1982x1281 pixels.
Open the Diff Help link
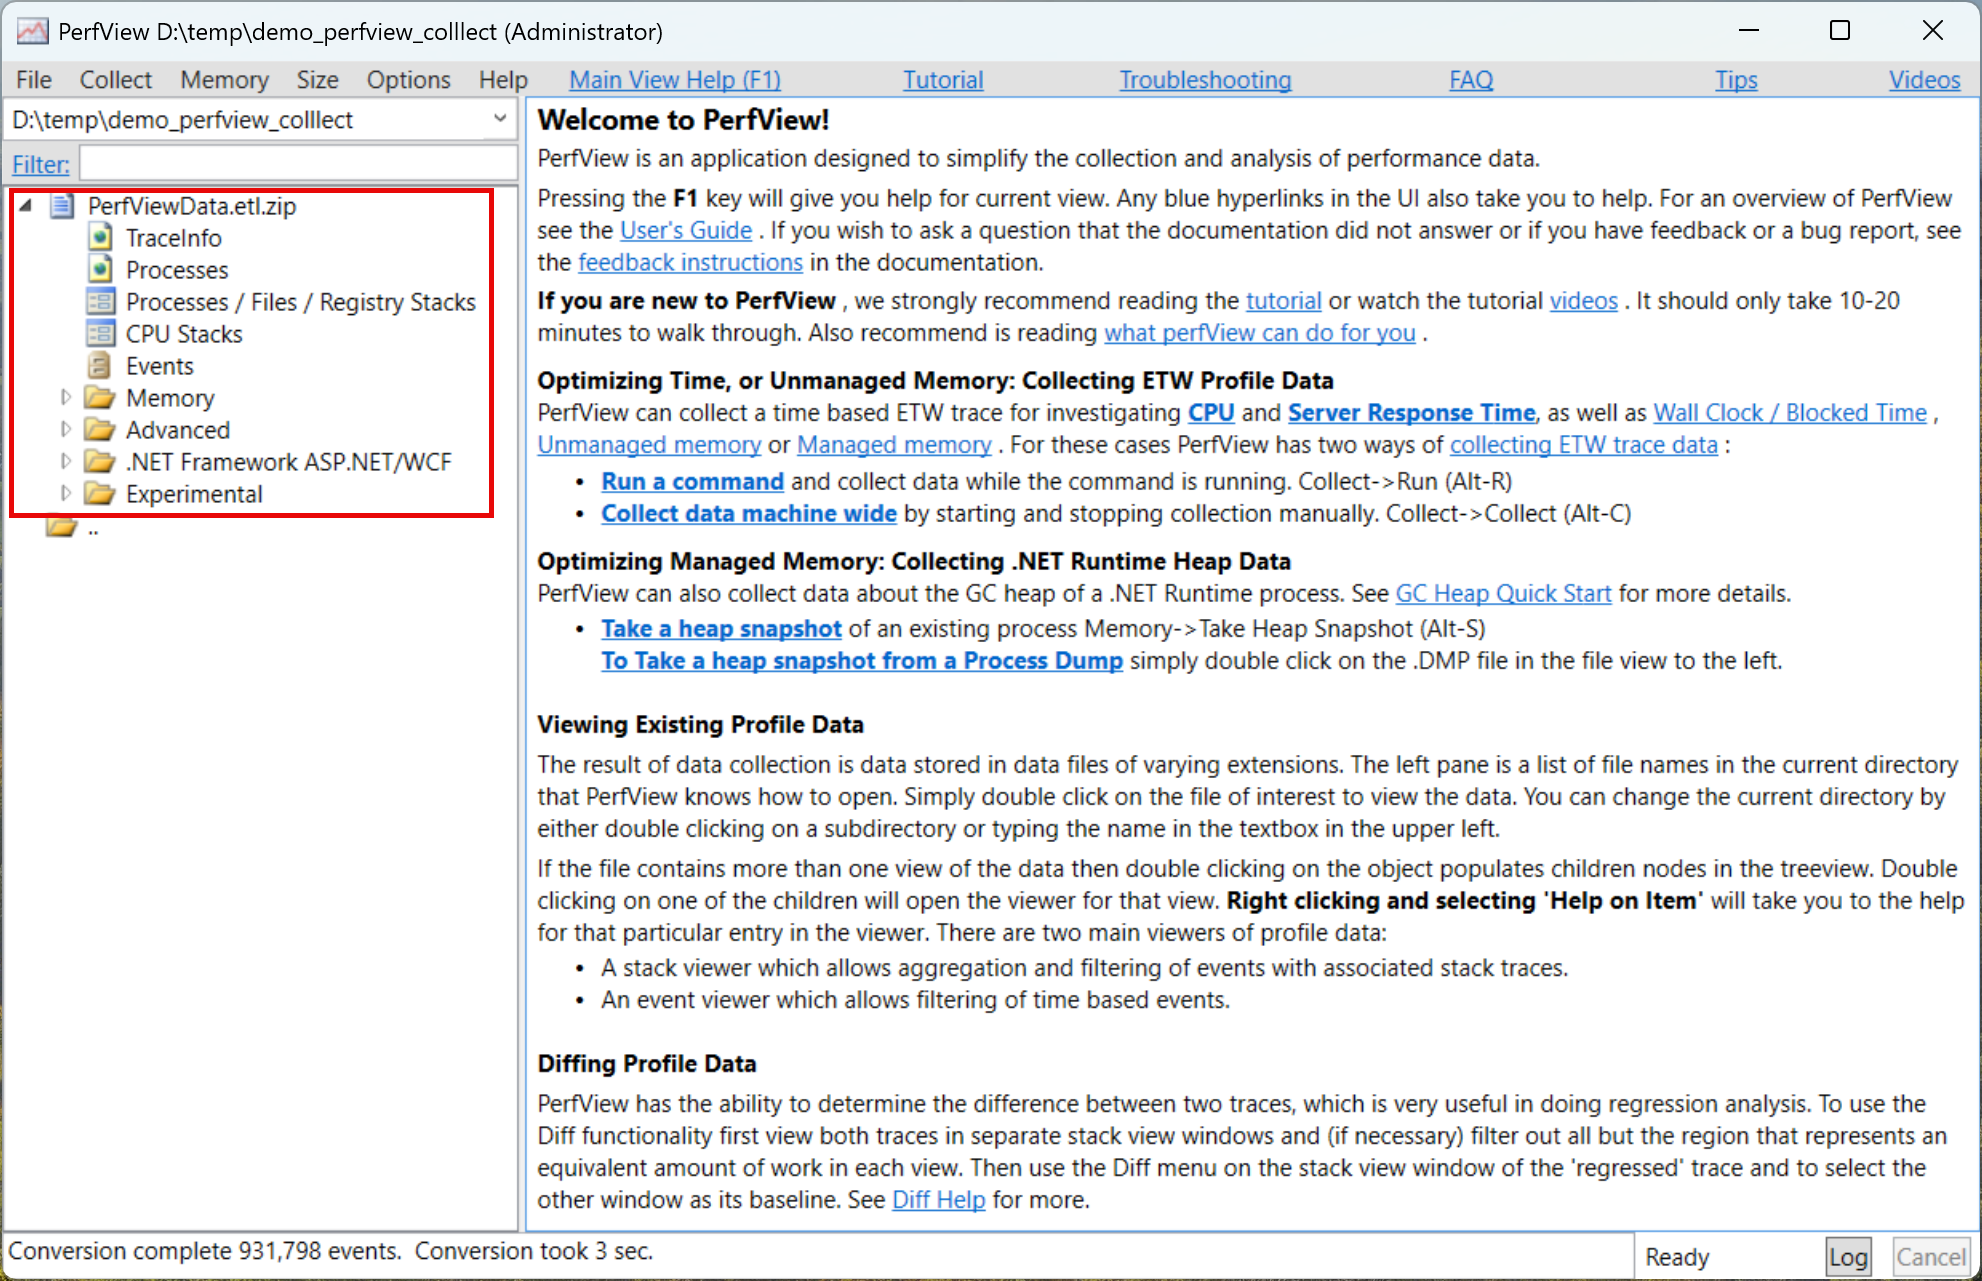(x=938, y=1200)
